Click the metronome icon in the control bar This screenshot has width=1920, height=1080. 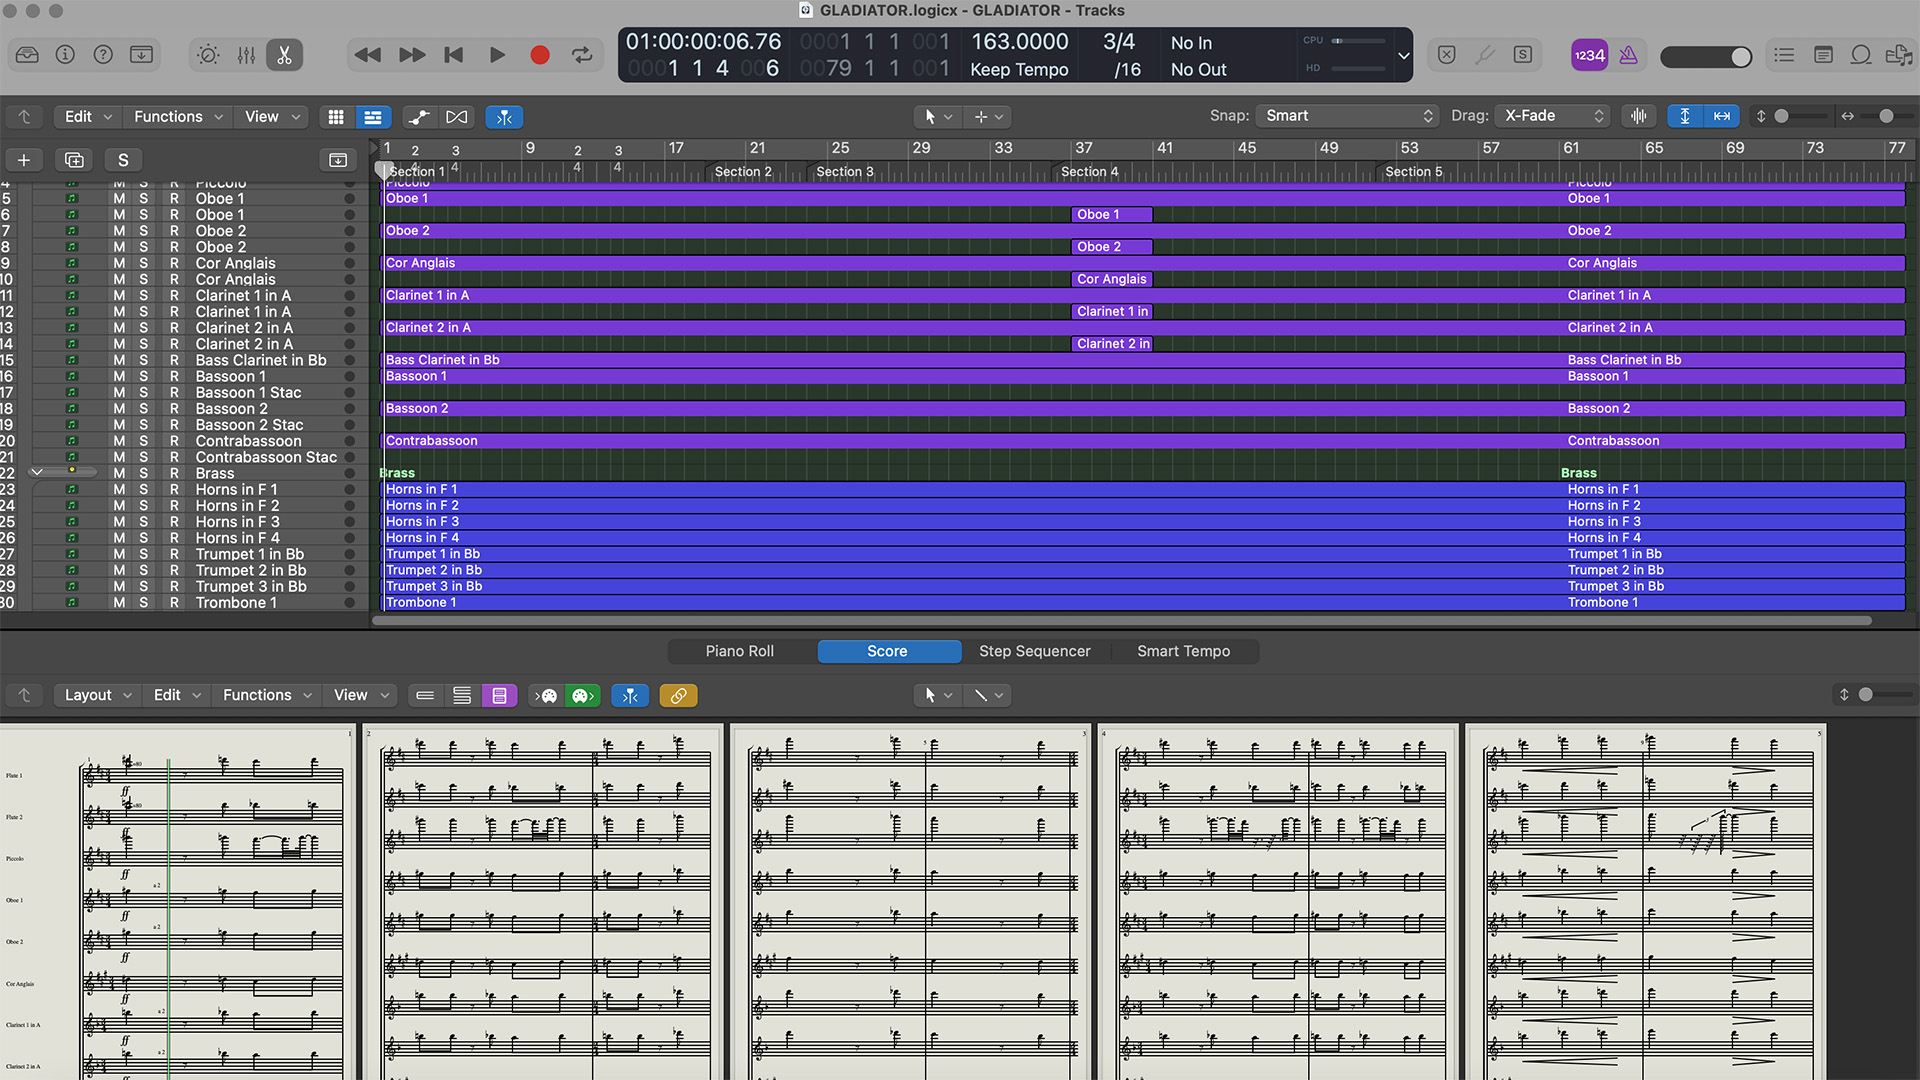coord(1628,55)
